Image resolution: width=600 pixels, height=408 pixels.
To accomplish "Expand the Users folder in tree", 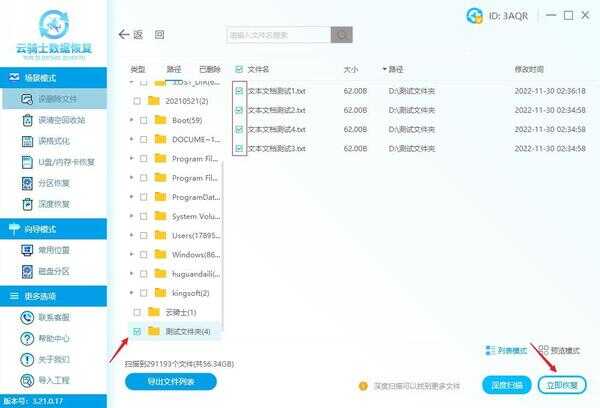I will tap(132, 235).
